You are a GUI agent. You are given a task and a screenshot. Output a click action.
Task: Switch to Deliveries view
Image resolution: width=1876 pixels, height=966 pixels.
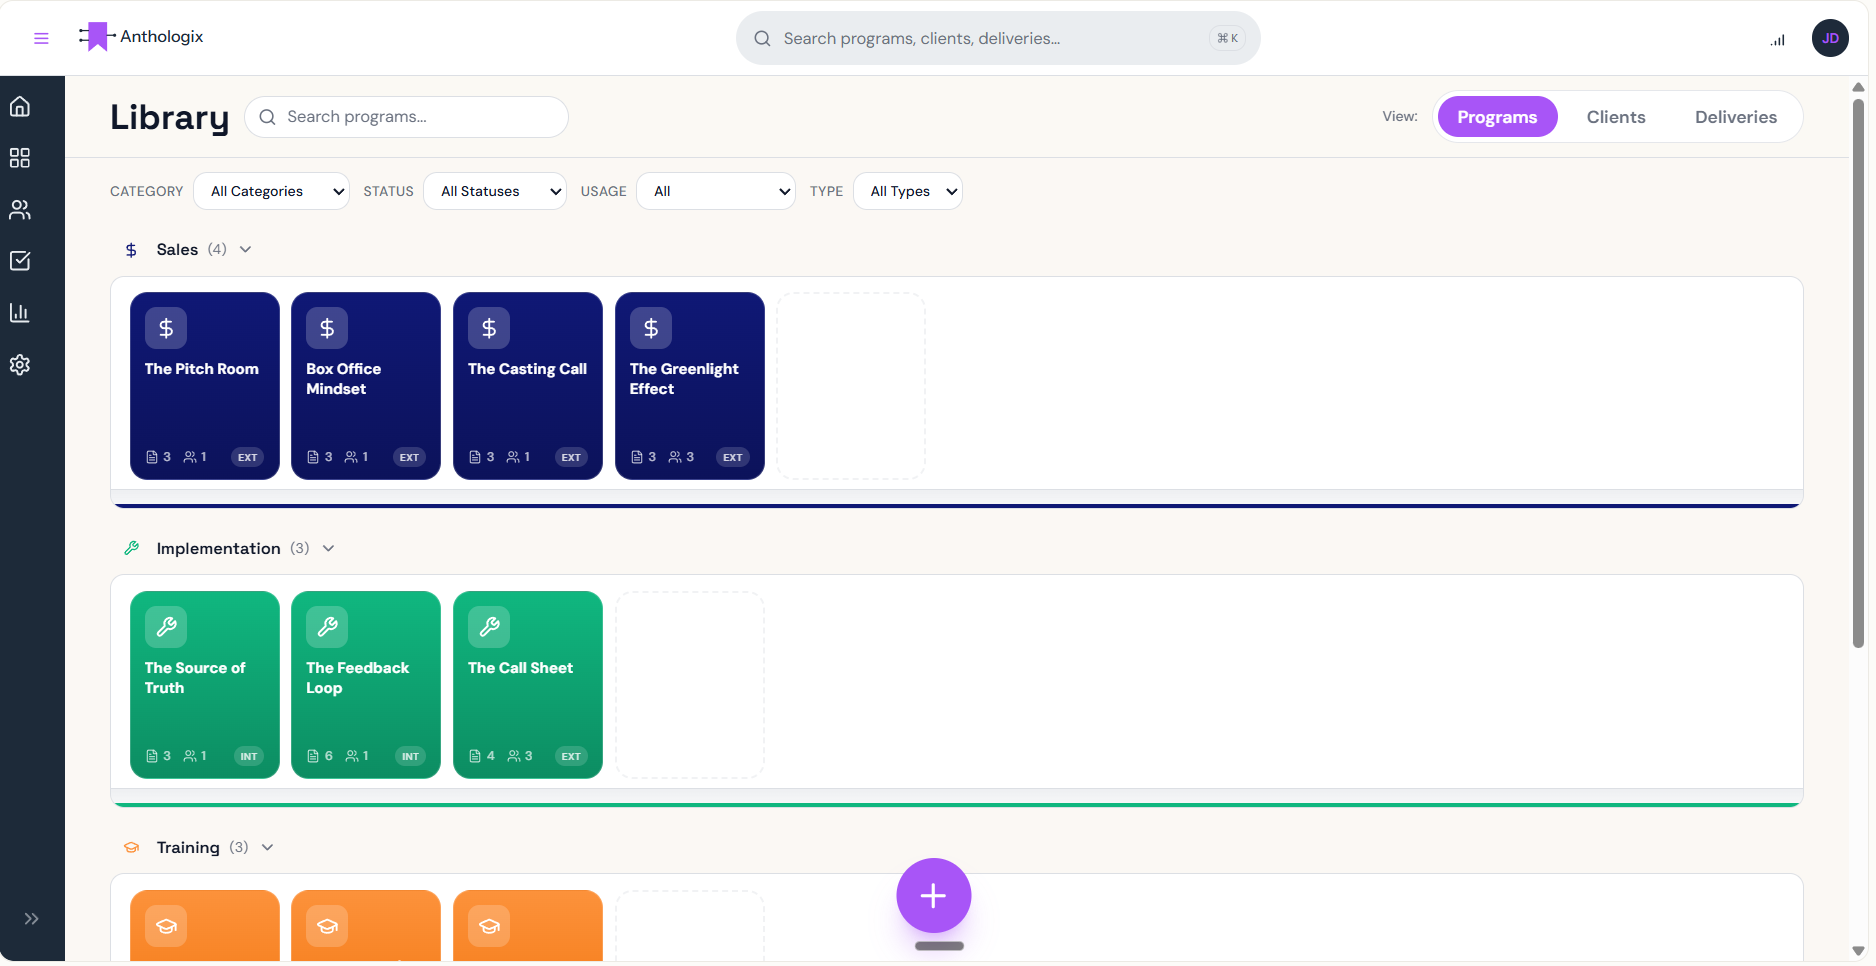coord(1736,117)
